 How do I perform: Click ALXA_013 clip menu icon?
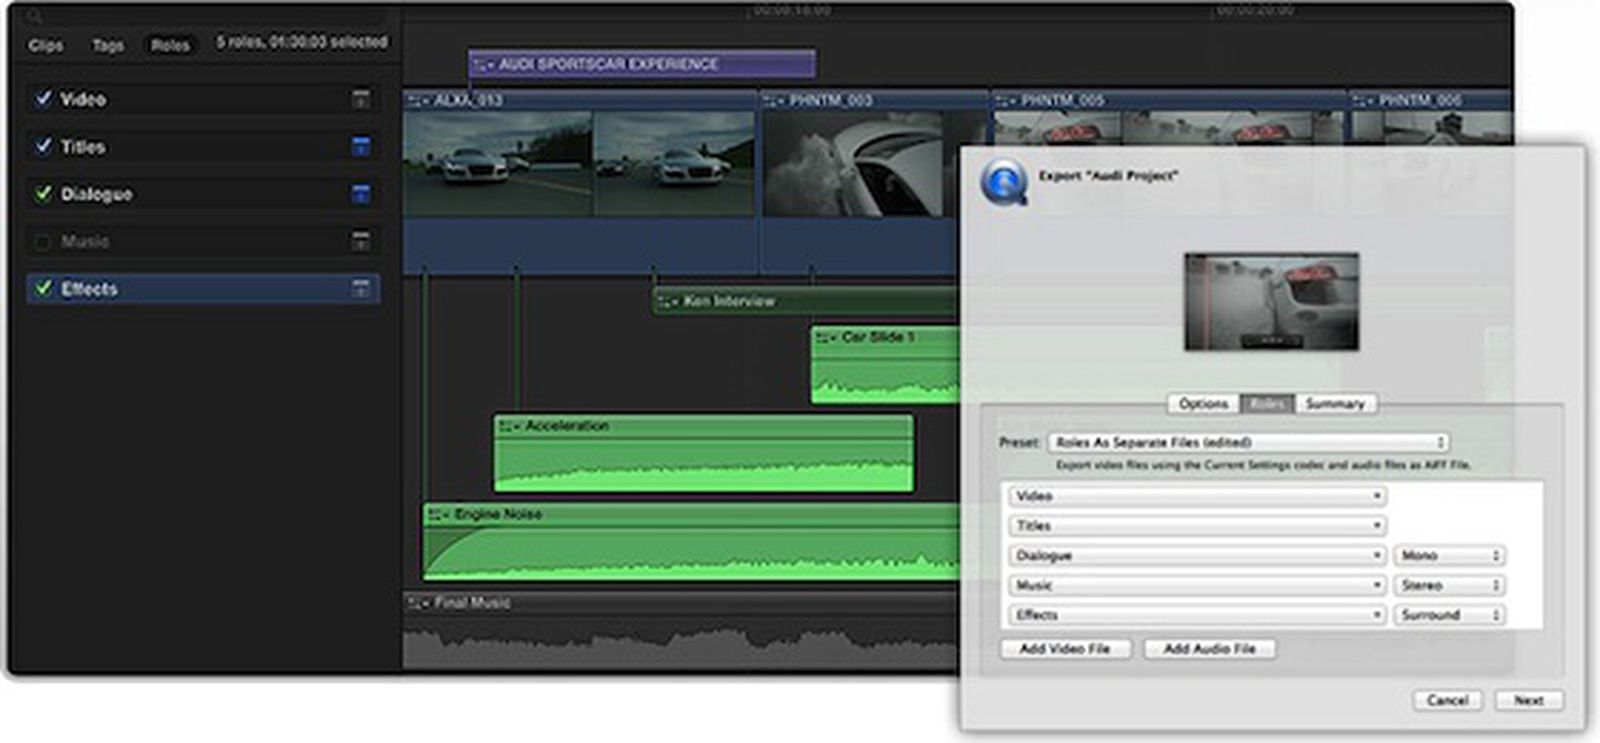click(x=418, y=100)
